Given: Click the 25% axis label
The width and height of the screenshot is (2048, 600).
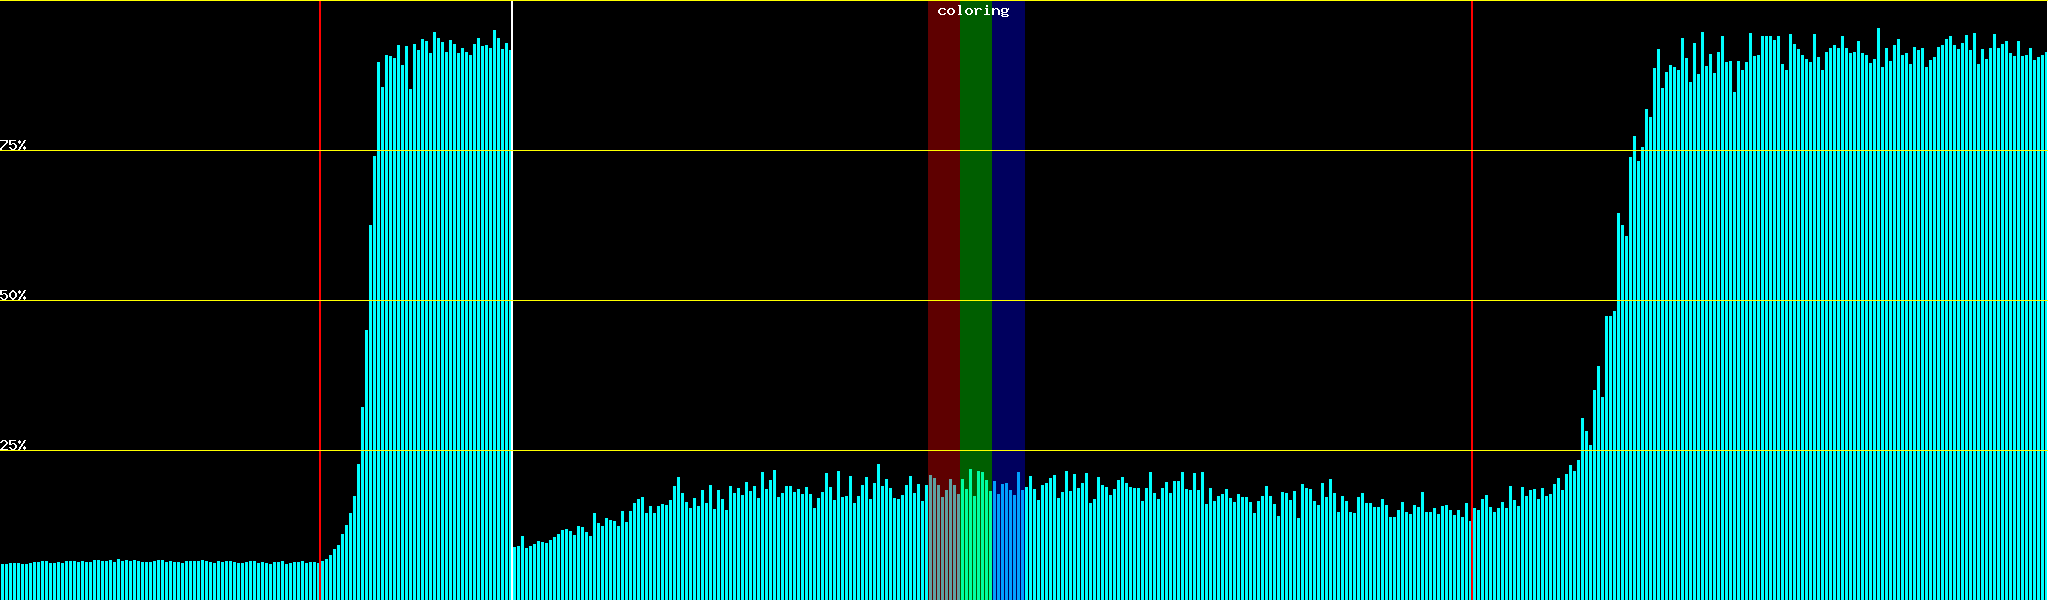Looking at the screenshot, I should coord(13,445).
